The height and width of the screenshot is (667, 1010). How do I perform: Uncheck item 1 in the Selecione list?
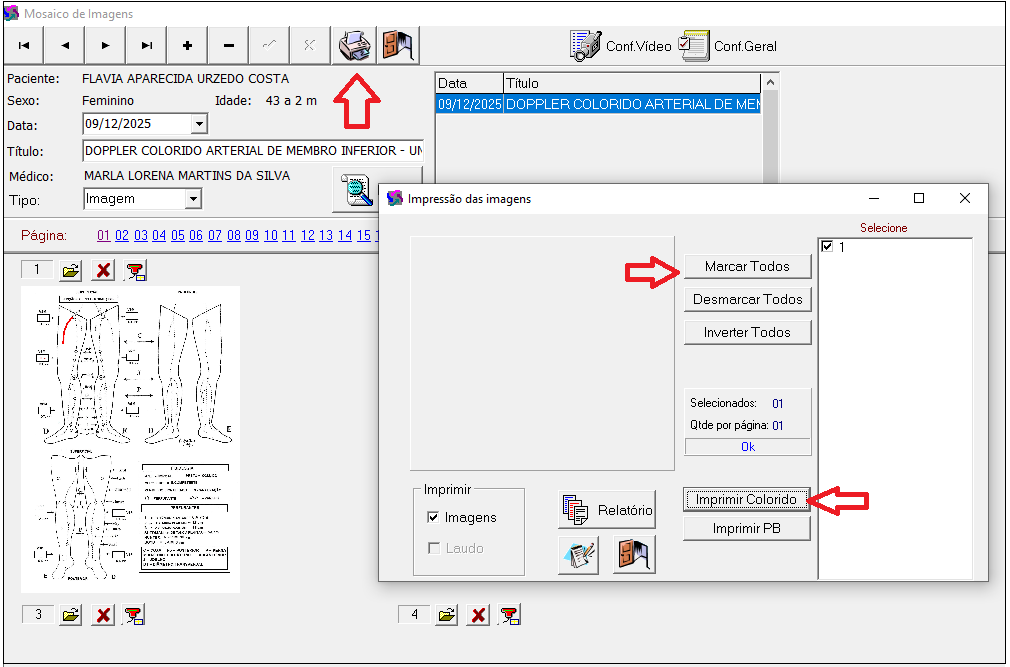click(827, 246)
